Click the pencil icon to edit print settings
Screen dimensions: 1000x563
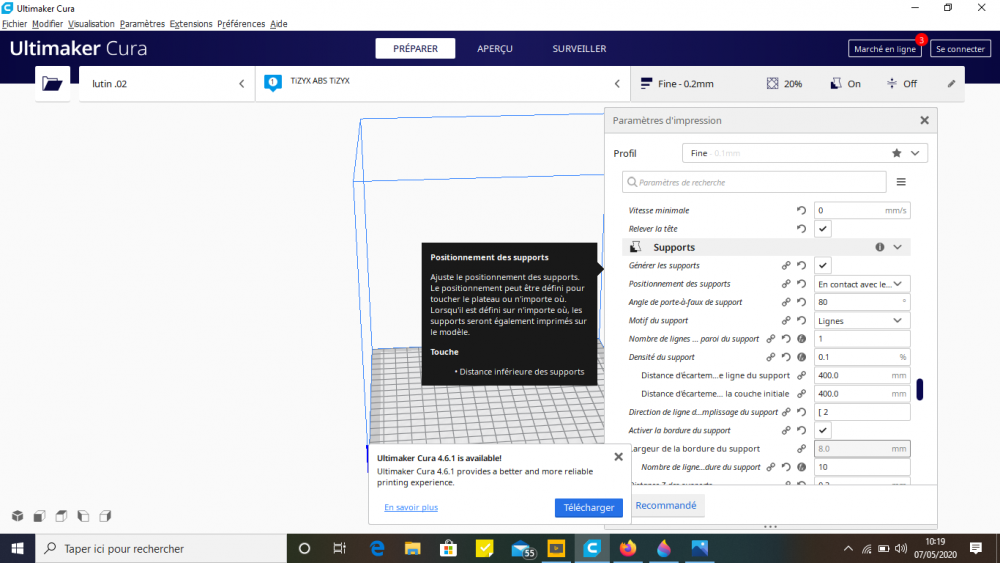tap(951, 84)
